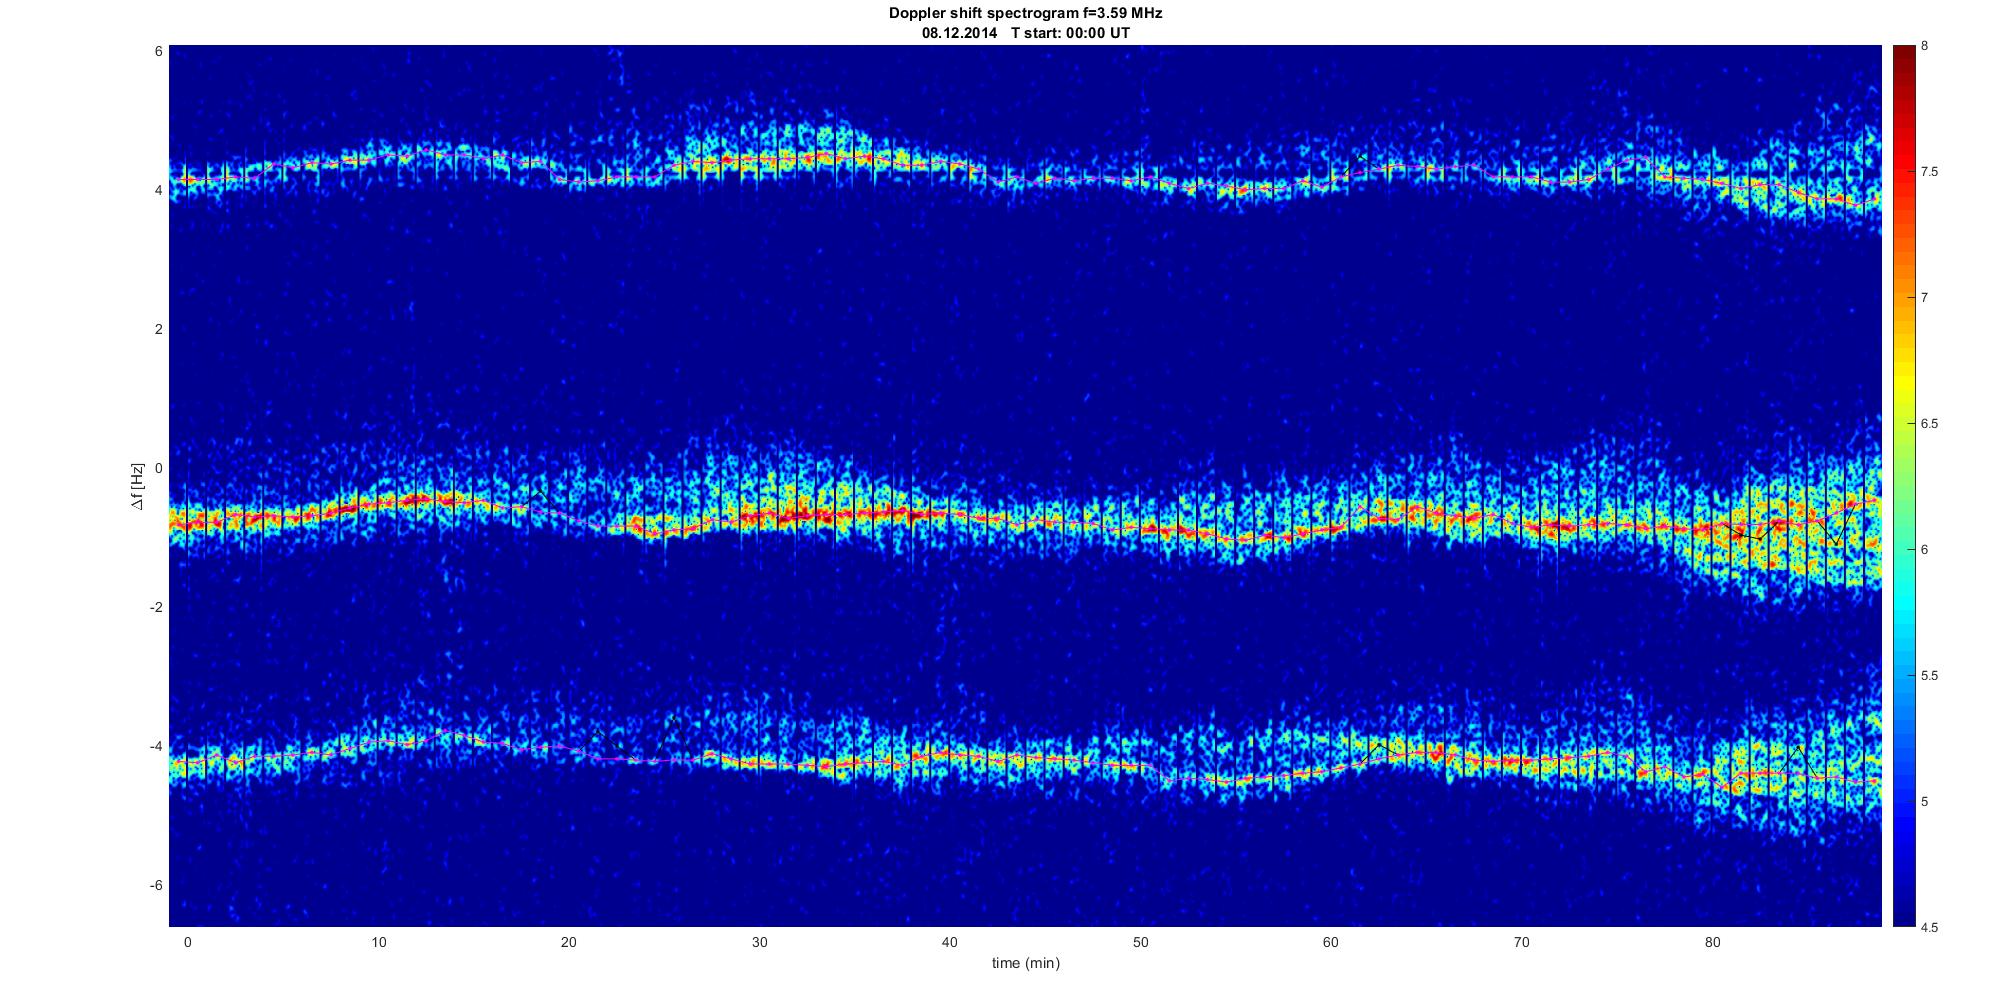
Task: Click the x-axis label 'time (min)'
Action: point(1025,964)
